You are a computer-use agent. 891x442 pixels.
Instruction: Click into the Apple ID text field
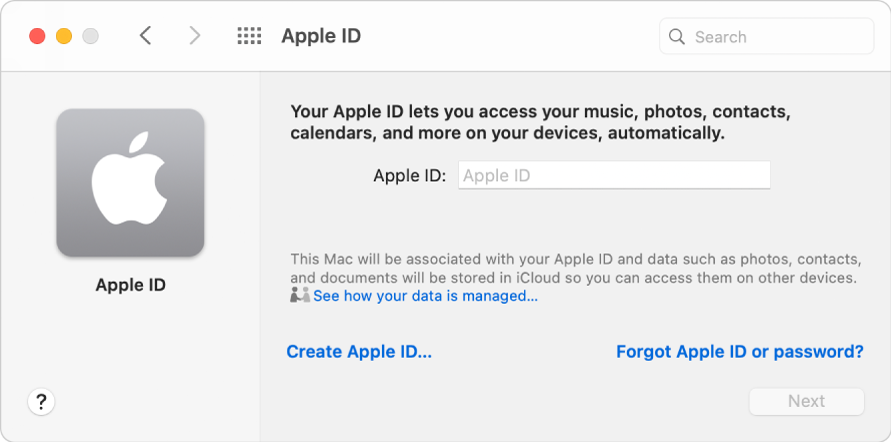click(614, 175)
